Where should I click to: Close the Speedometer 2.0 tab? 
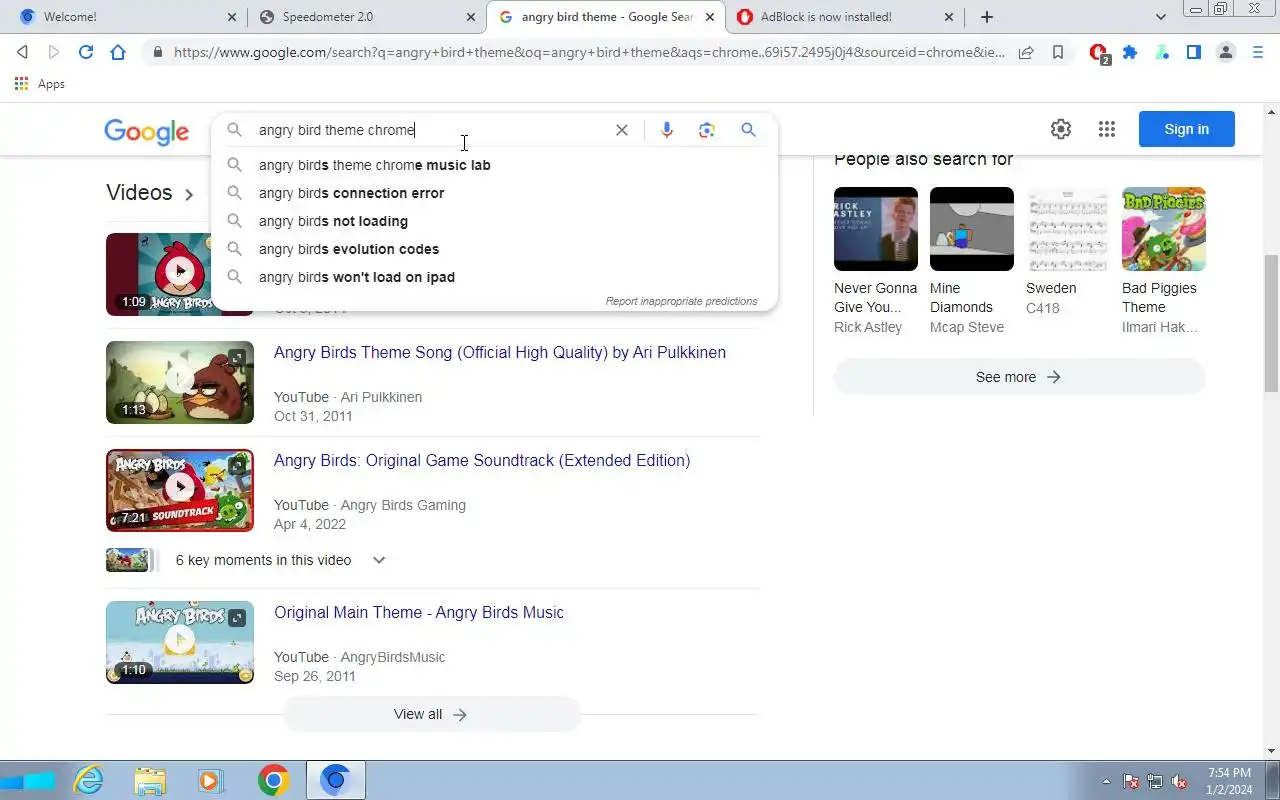[471, 17]
